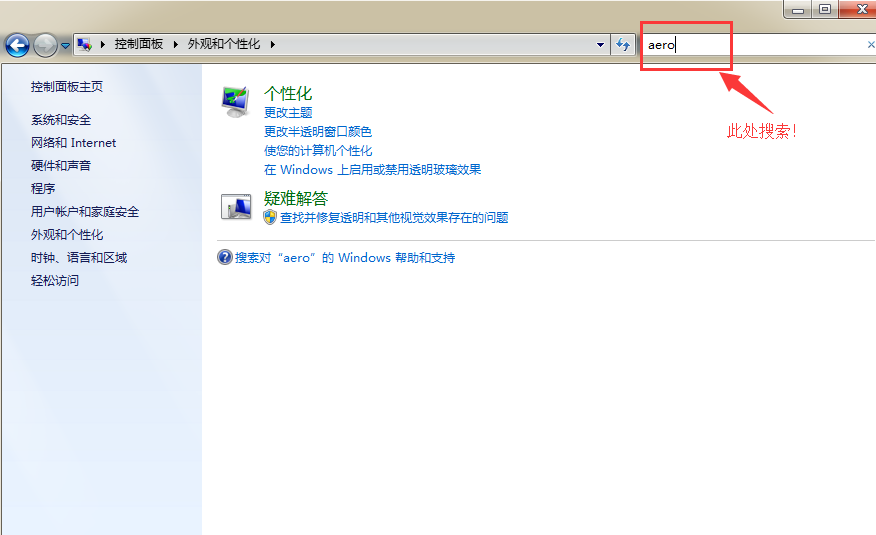The height and width of the screenshot is (535, 876).
Task: Click shield icon beside 查找并修复透明
Action: coord(270,217)
